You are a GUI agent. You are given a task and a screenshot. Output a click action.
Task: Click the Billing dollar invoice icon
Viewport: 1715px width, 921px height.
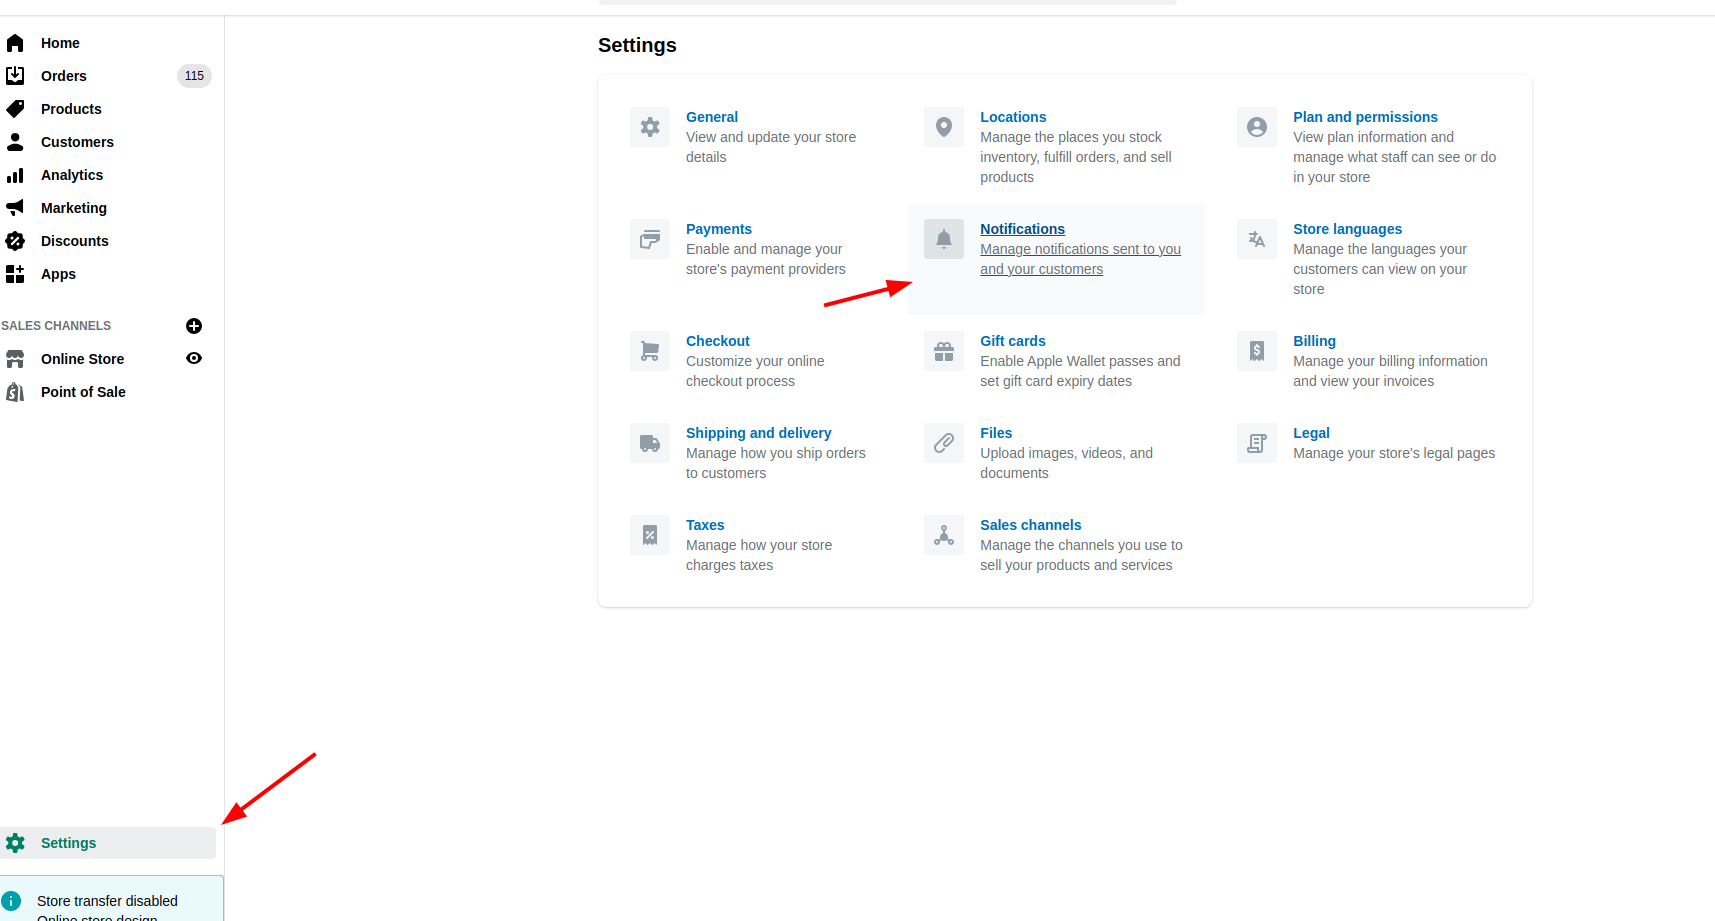[x=1257, y=351]
